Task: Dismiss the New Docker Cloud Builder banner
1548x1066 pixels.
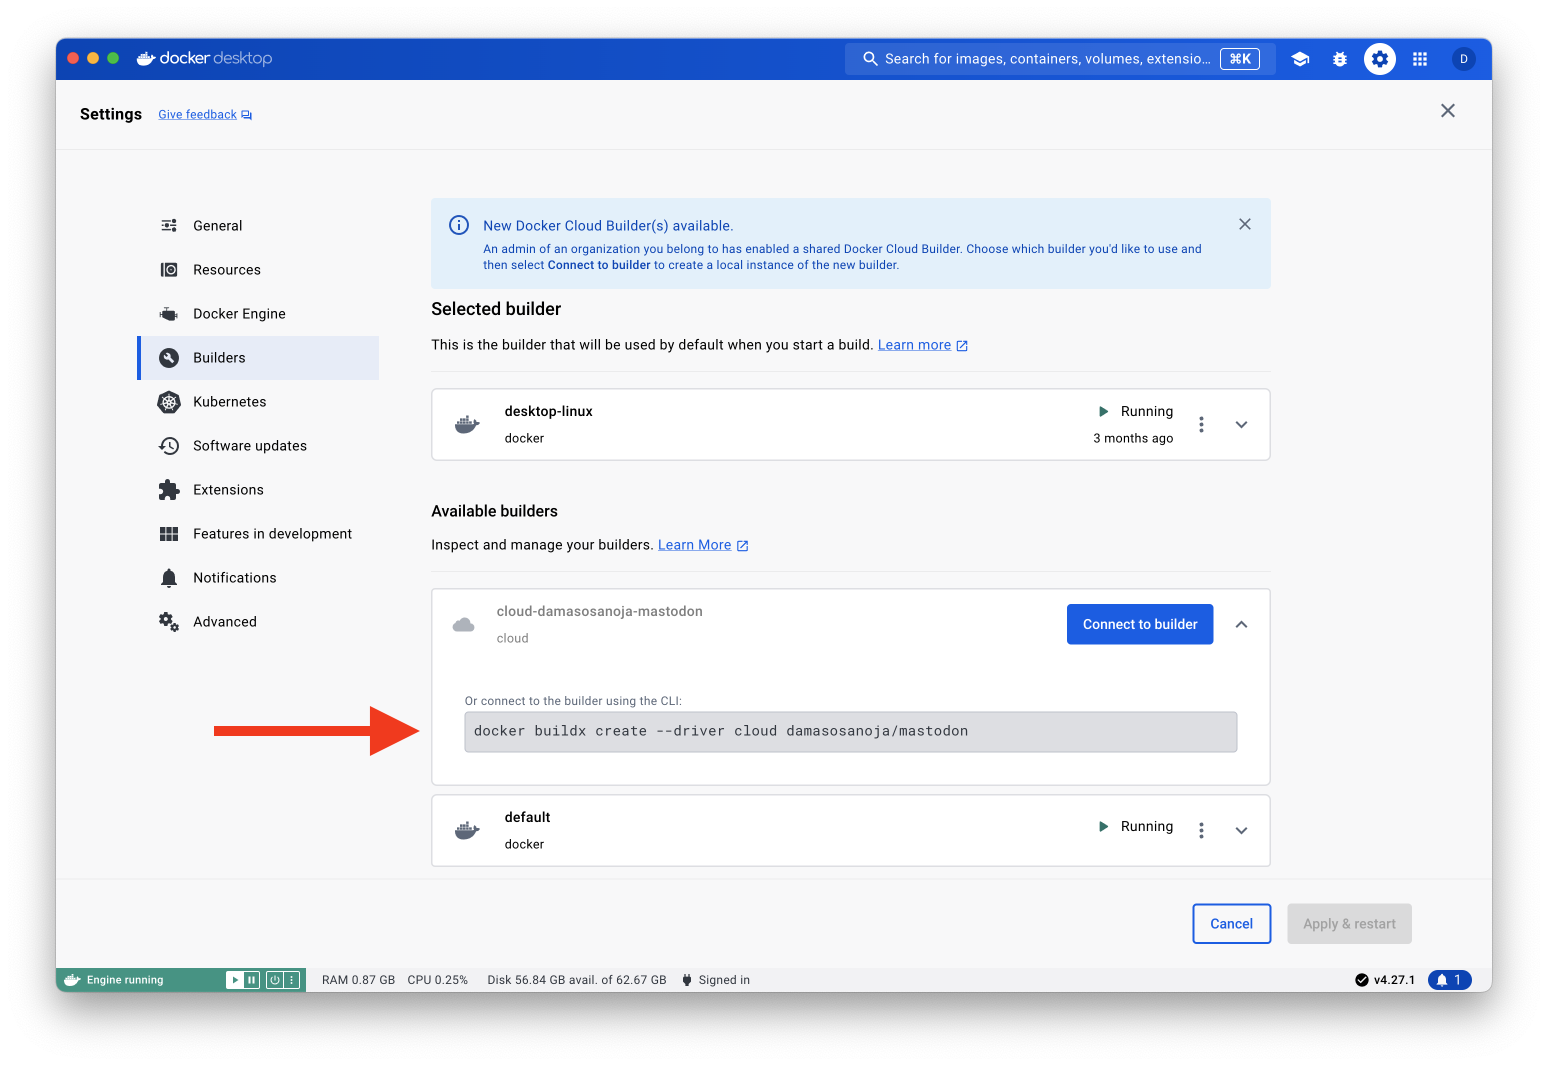Action: coord(1245,224)
